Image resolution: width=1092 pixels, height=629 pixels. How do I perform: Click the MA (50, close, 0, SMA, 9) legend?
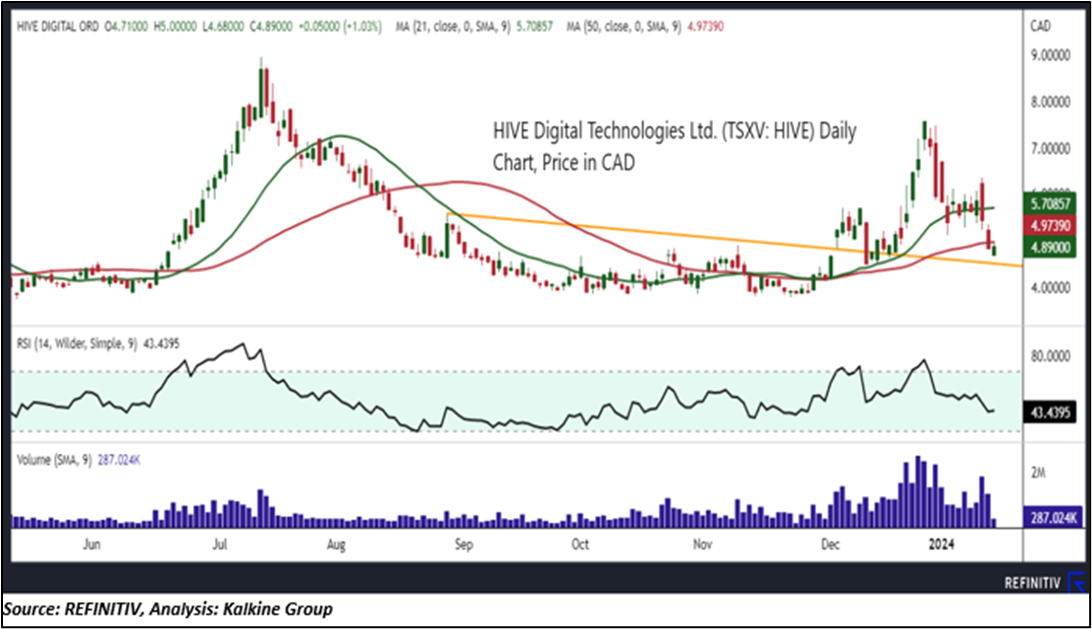624,27
